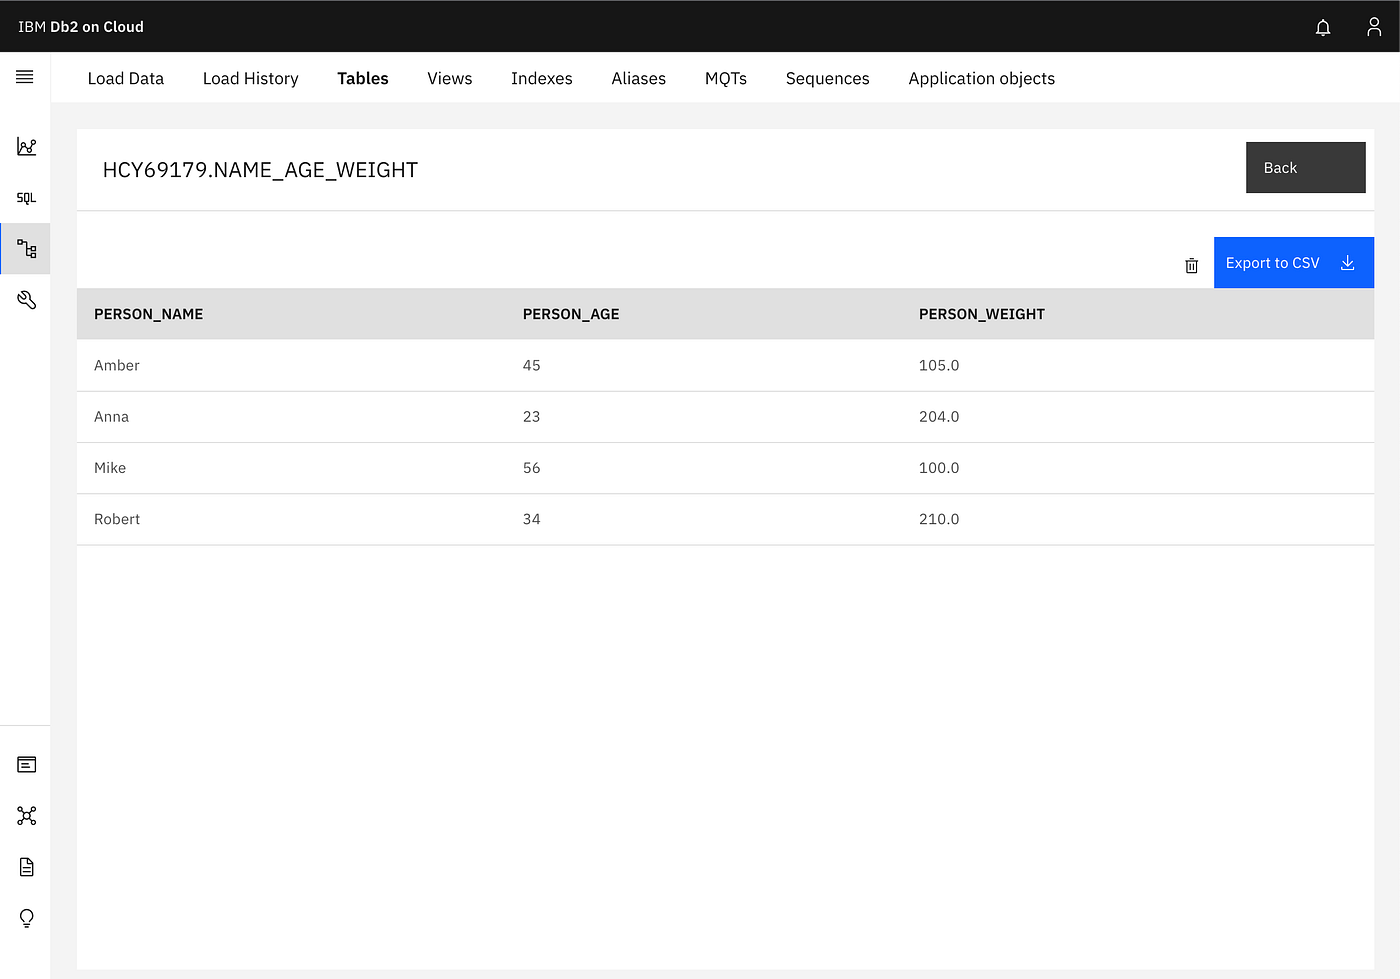Image resolution: width=1400 pixels, height=979 pixels.
Task: Click the PERSON_AGE column header
Action: (x=571, y=314)
